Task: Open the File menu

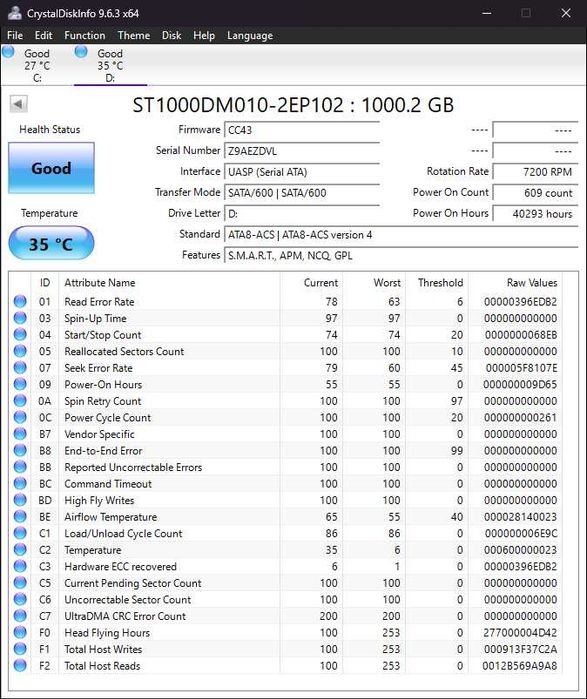Action: tap(15, 35)
